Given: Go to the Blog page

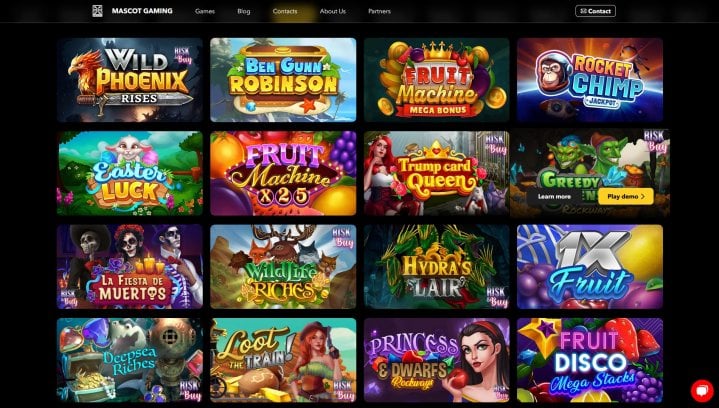Looking at the screenshot, I should pos(244,11).
